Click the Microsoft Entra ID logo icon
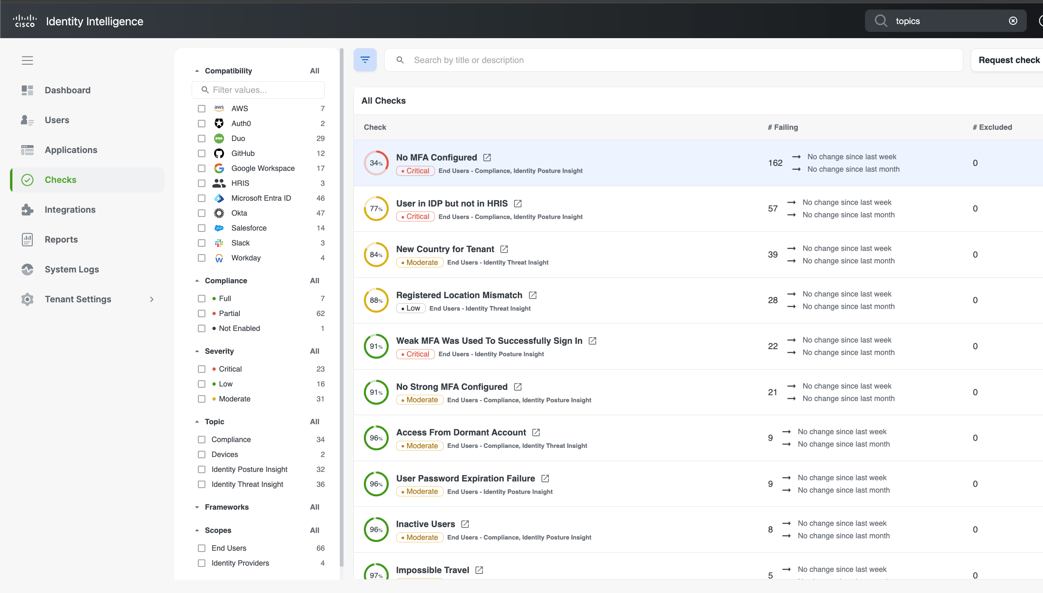 (x=219, y=198)
